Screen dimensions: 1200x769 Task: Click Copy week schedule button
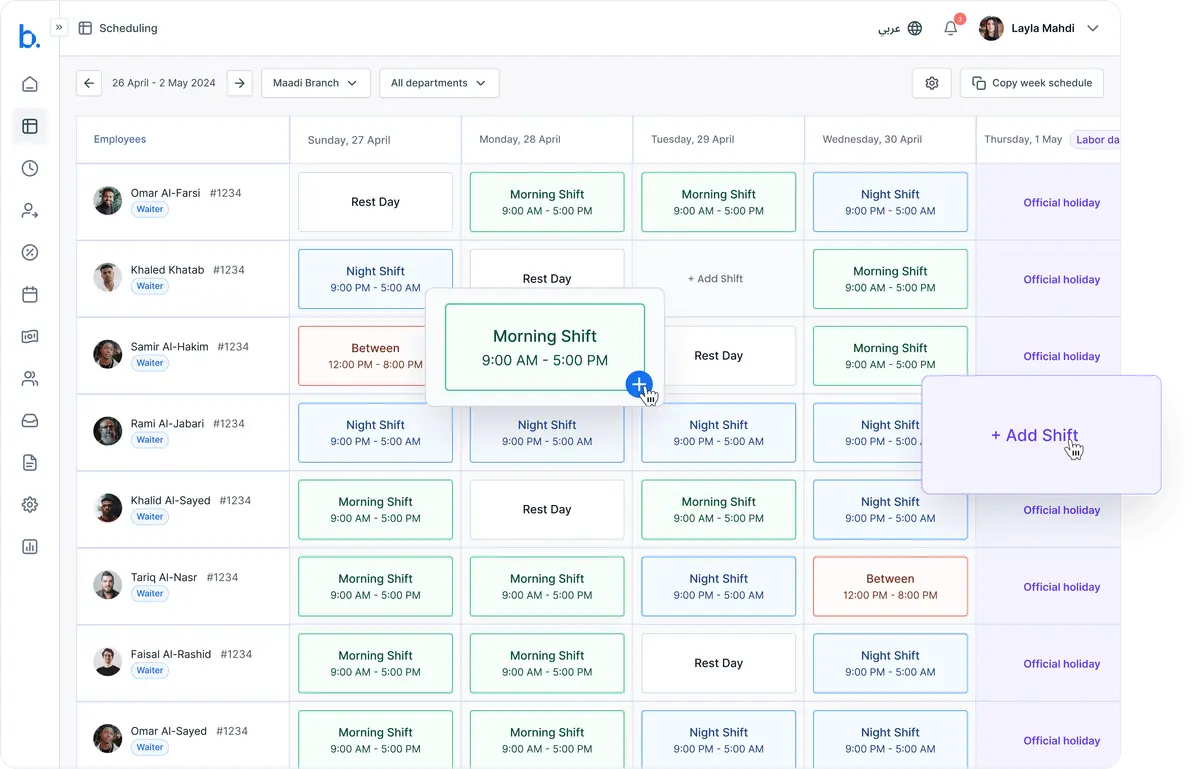point(1031,83)
